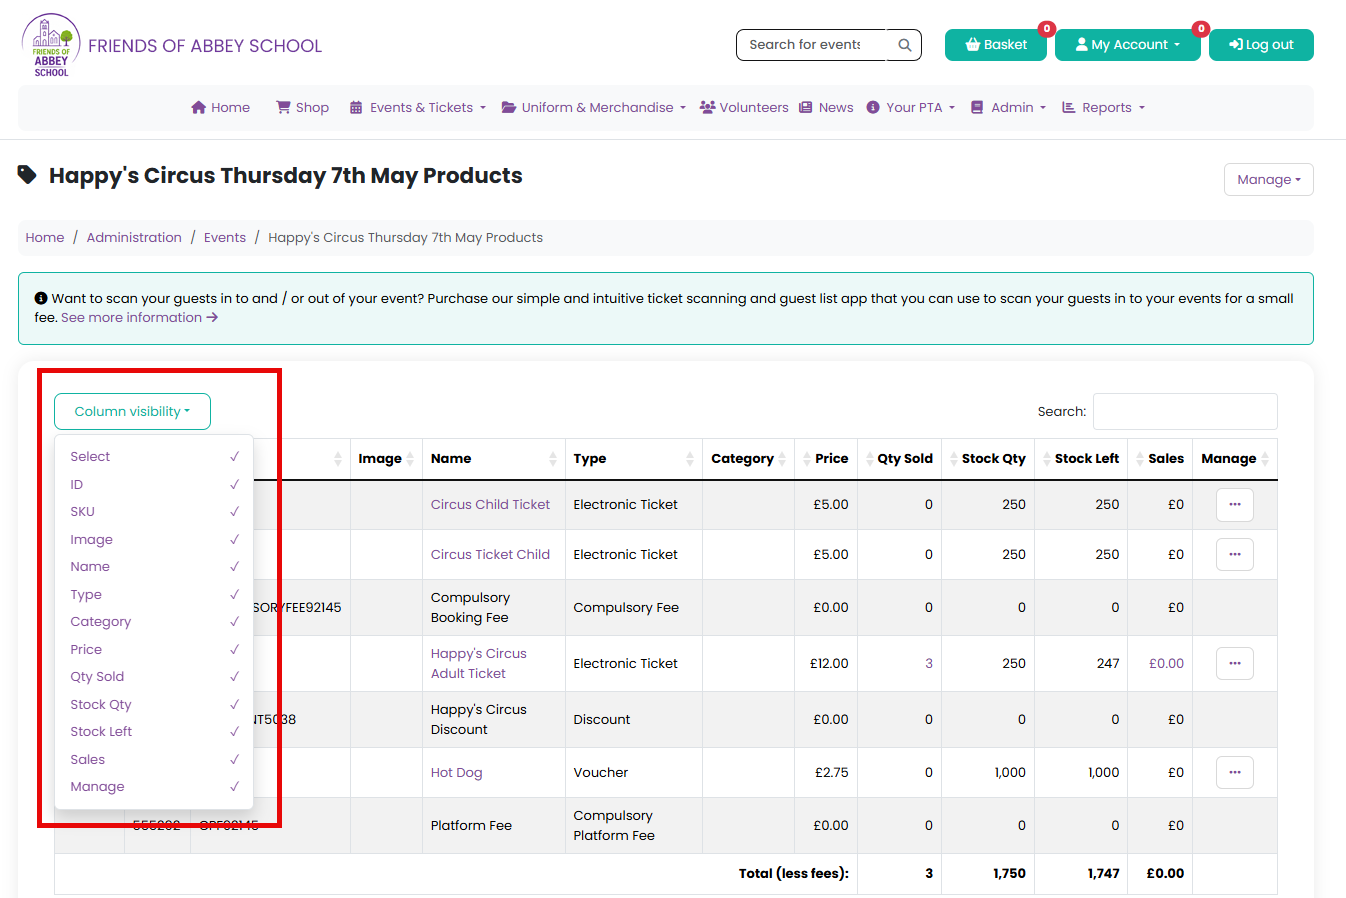Click the qty sold value 3 link
The image size is (1346, 898).
[x=929, y=664]
